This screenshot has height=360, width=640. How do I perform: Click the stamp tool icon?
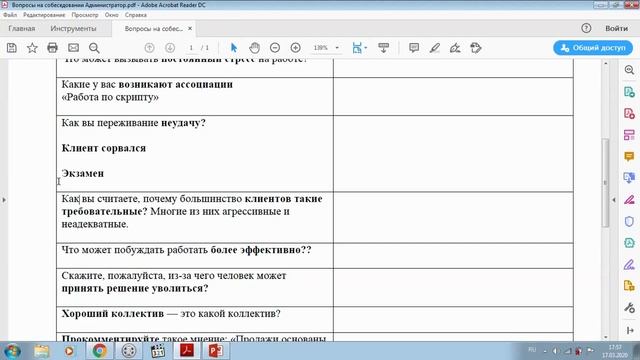(476, 48)
